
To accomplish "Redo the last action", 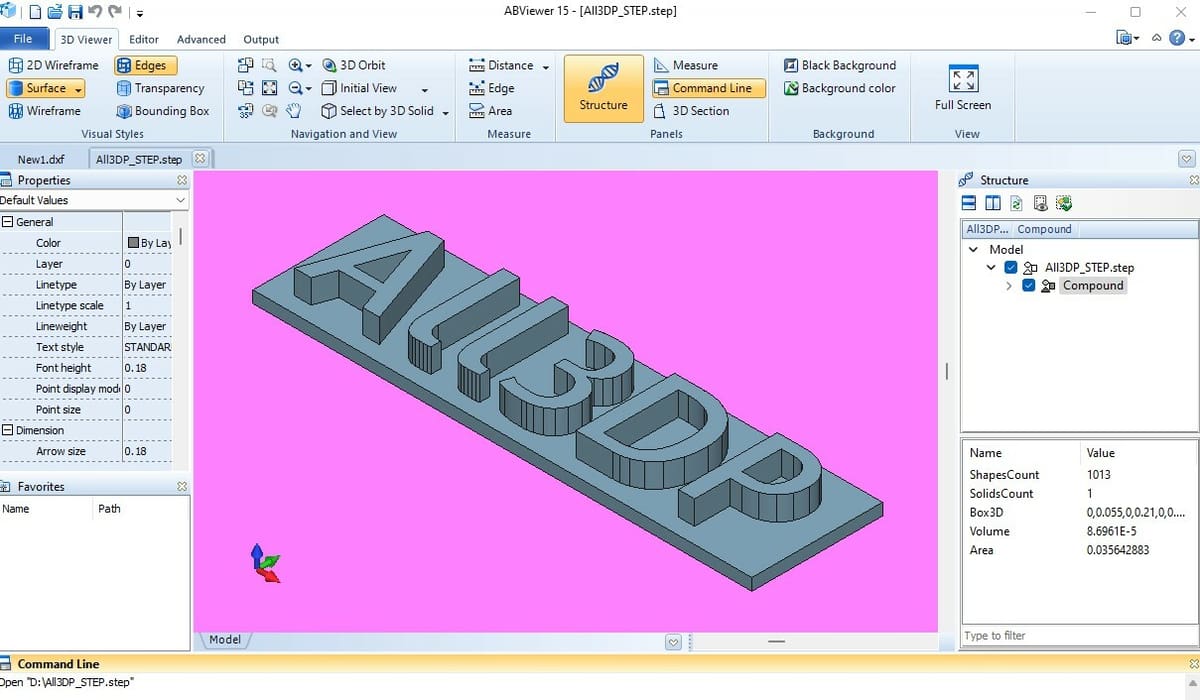I will pos(115,12).
